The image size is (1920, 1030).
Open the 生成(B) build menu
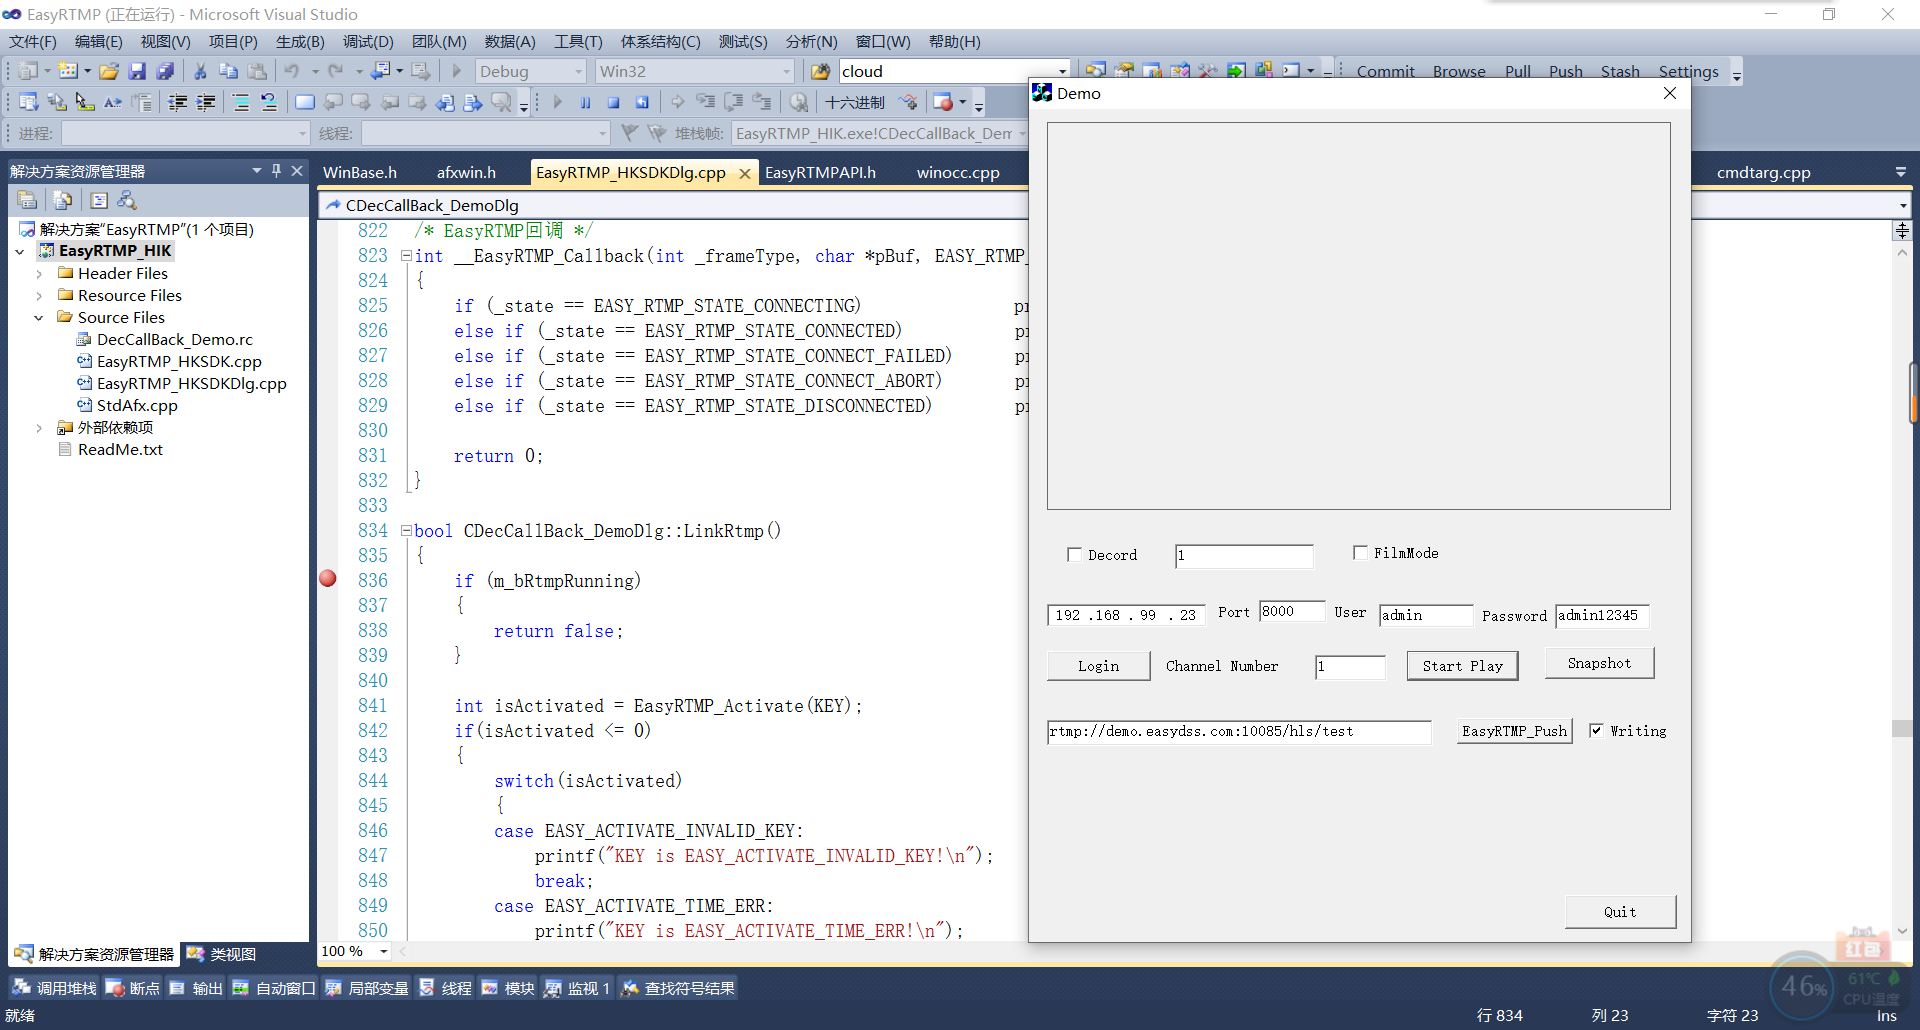300,42
